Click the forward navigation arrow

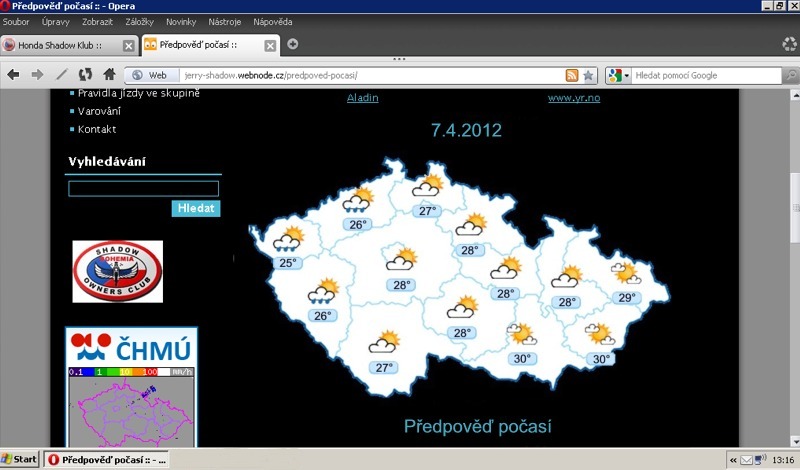tap(37, 75)
